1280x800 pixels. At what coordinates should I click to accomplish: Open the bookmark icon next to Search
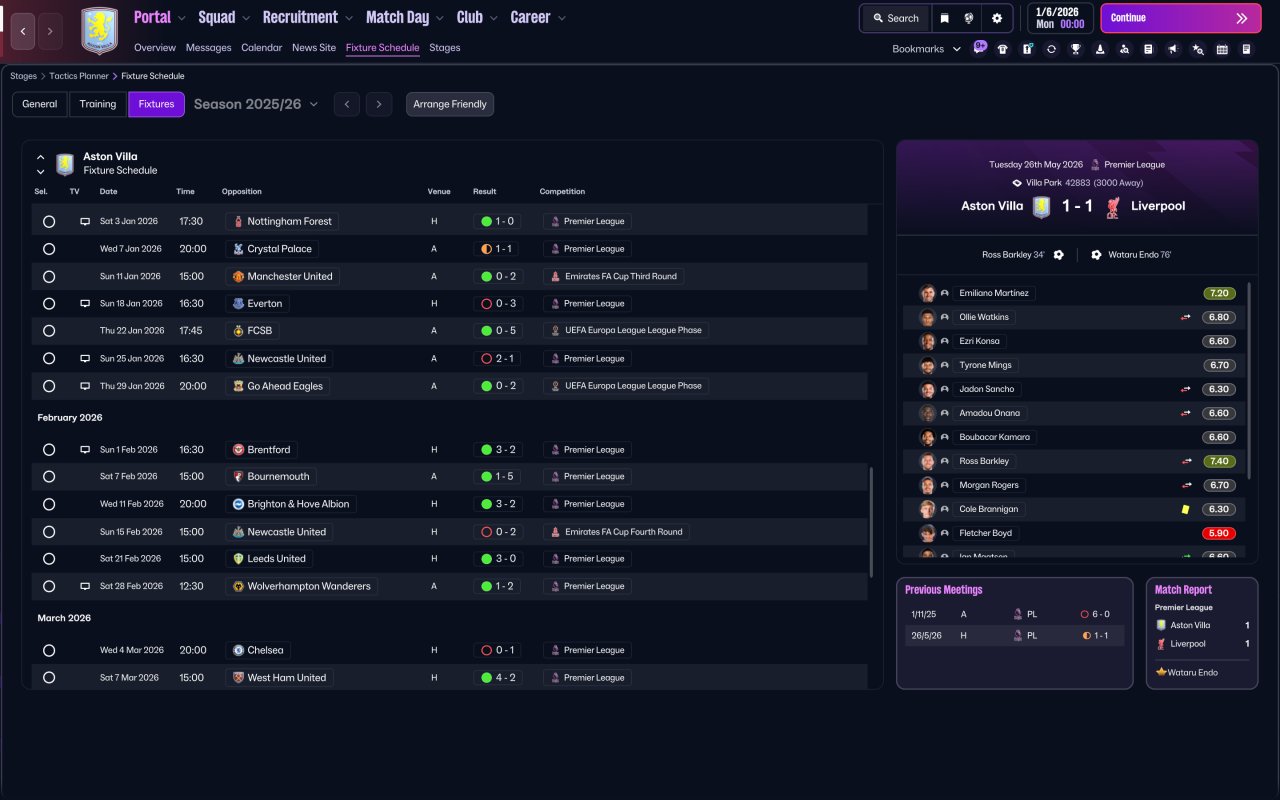(x=945, y=18)
